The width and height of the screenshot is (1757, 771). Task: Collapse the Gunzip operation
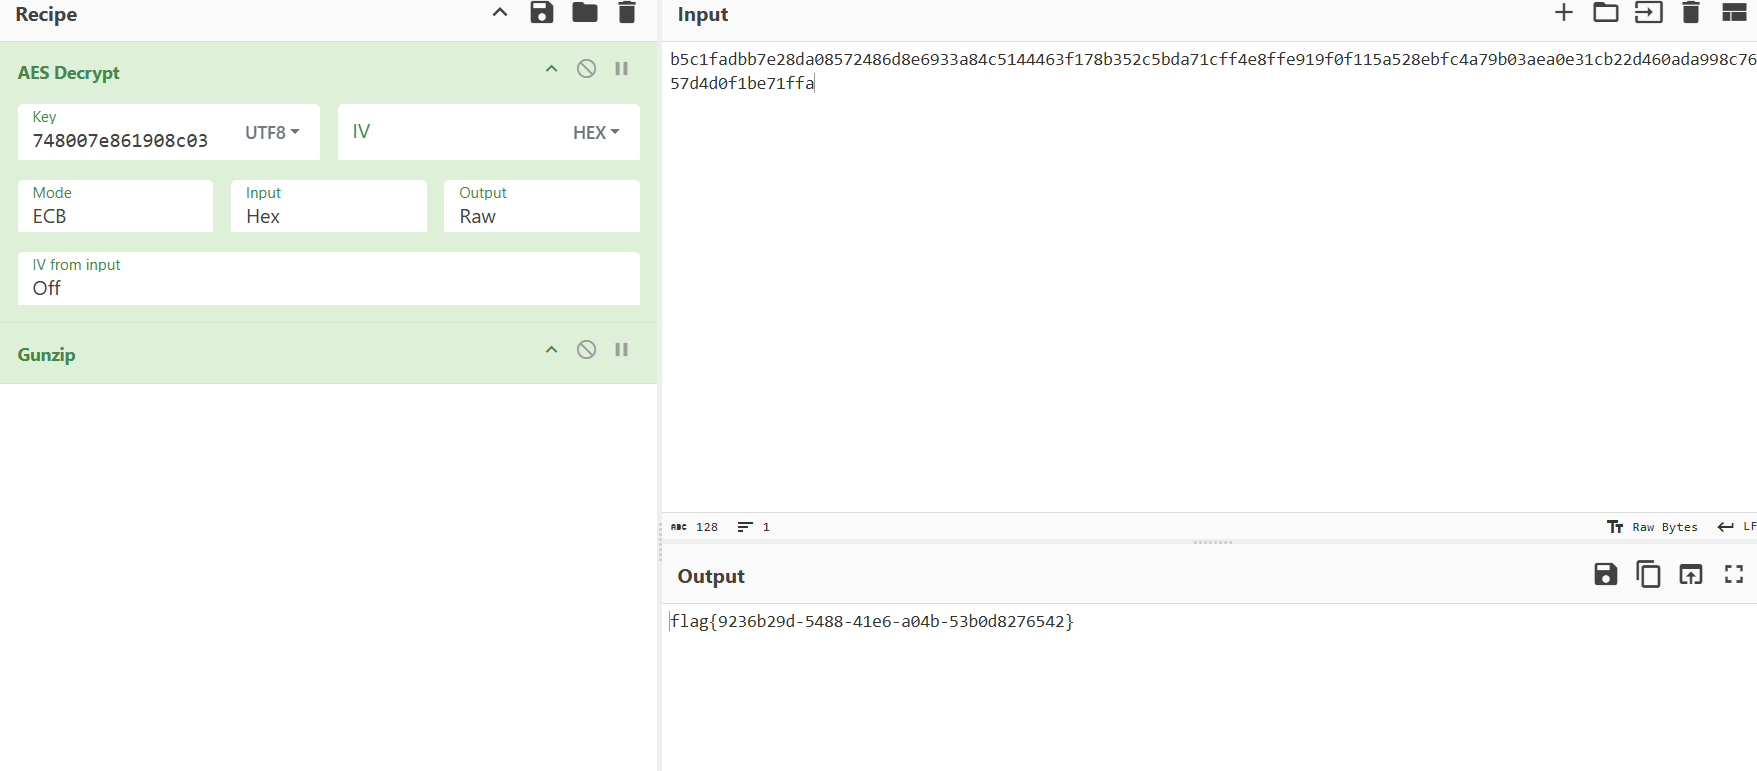551,350
